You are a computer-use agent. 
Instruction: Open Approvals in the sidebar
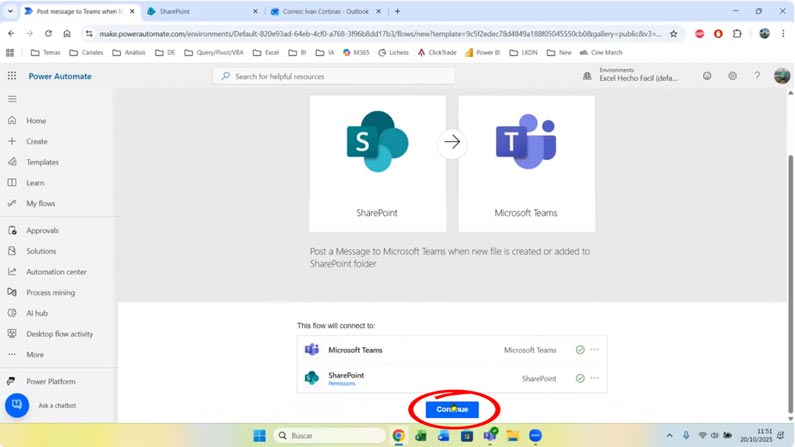[x=43, y=230]
